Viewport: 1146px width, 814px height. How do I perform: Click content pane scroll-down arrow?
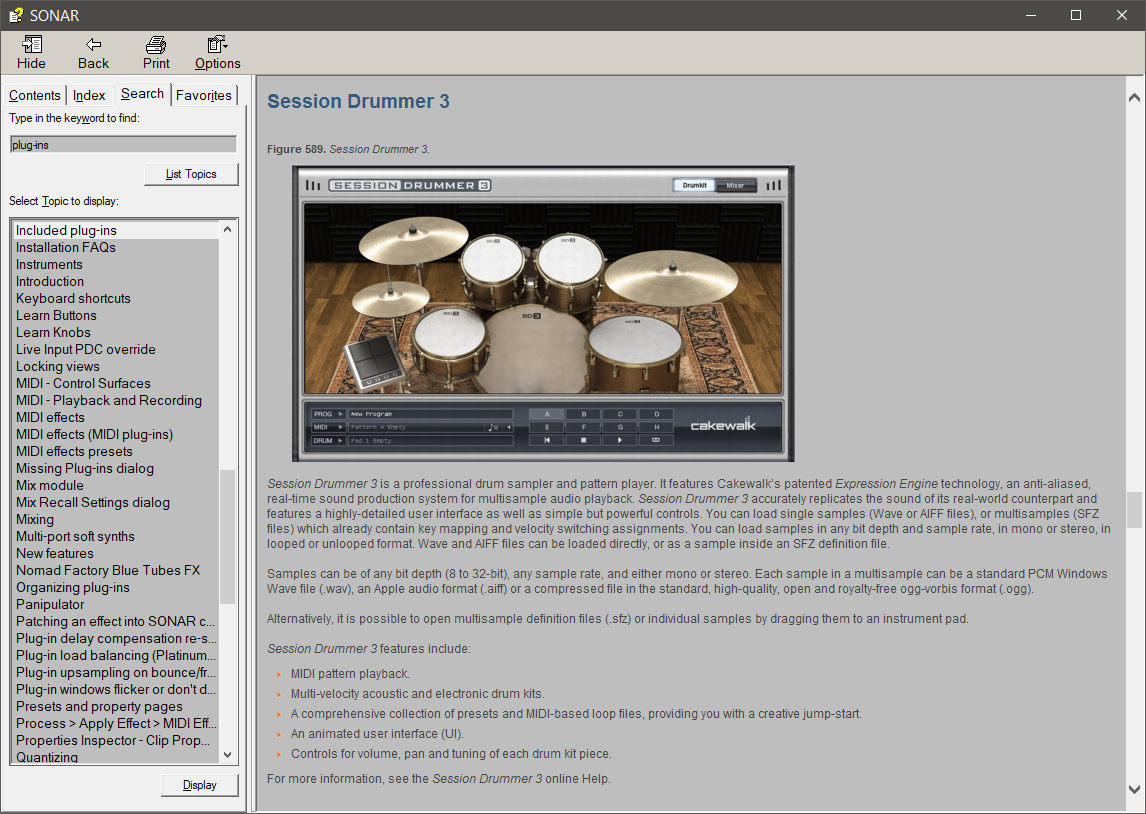pos(1134,789)
